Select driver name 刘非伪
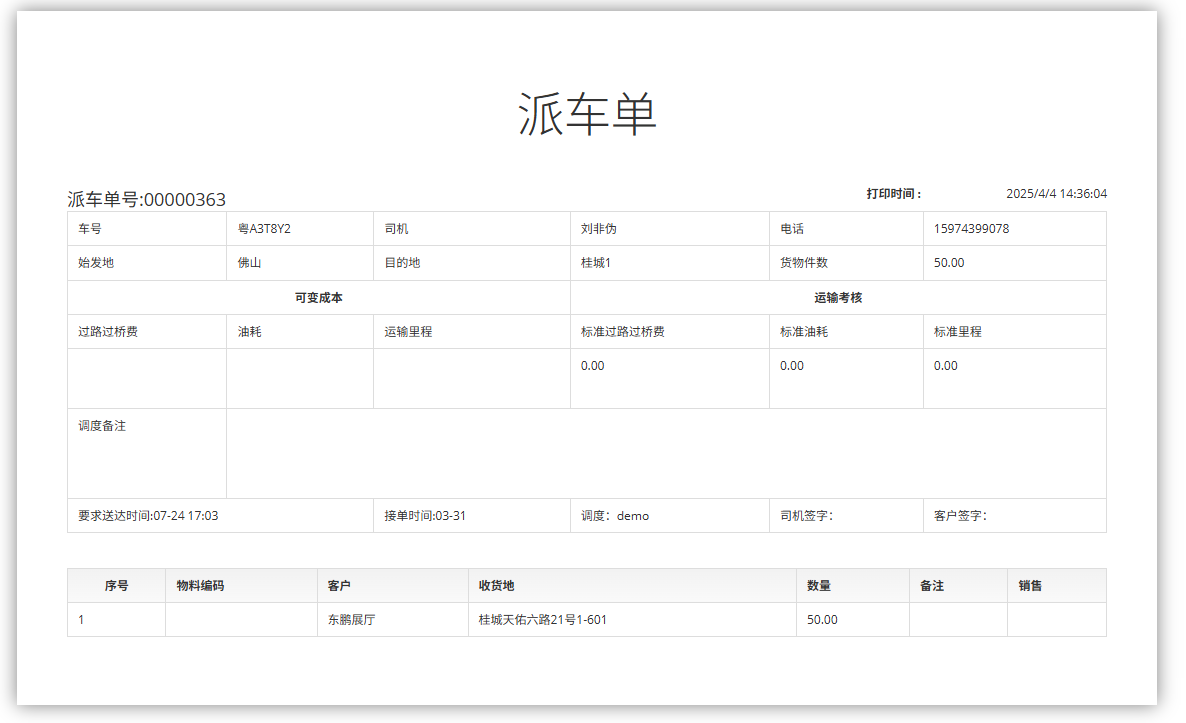Viewport: 1186px width, 723px height. click(599, 229)
